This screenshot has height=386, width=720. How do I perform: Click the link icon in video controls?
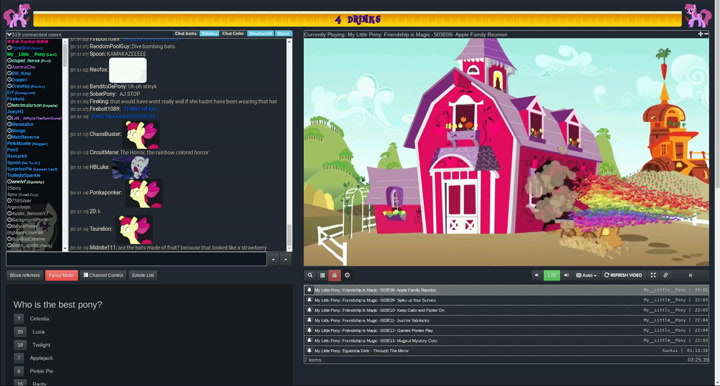pos(665,275)
